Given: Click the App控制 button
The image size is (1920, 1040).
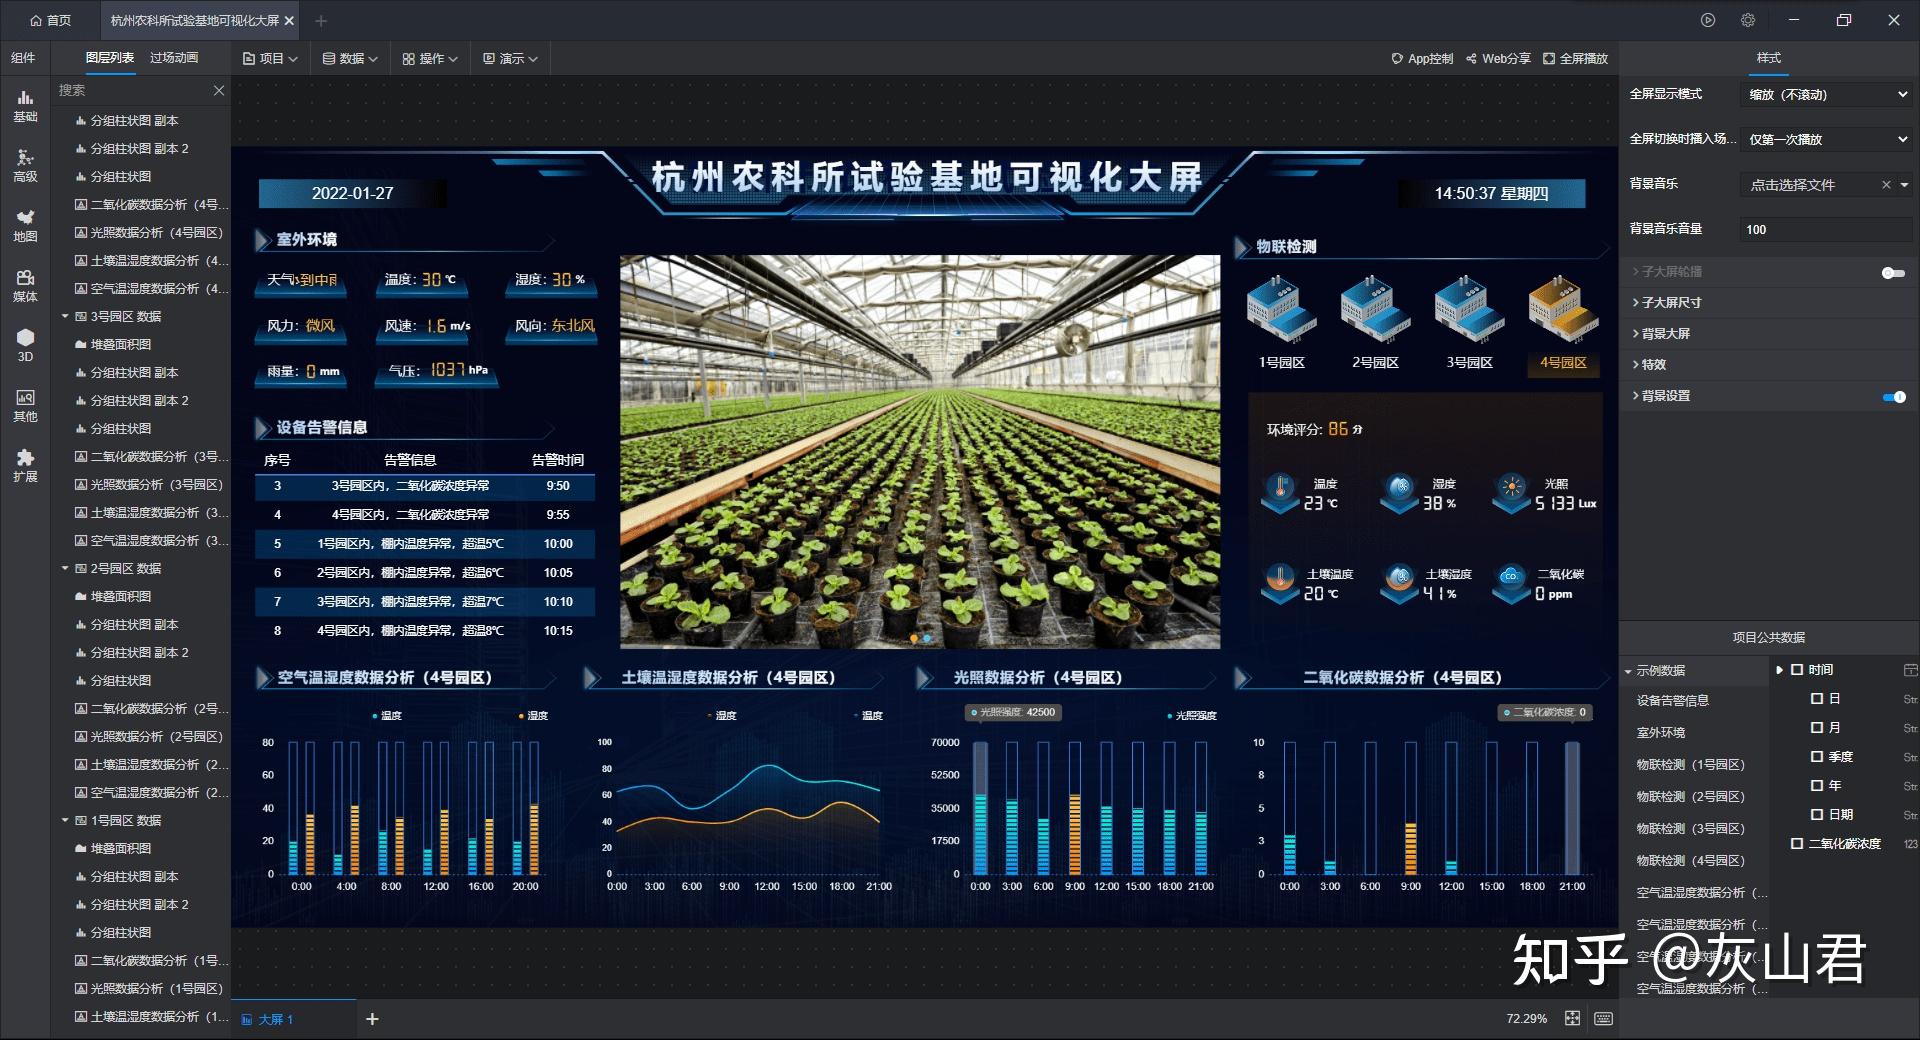Looking at the screenshot, I should 1422,59.
